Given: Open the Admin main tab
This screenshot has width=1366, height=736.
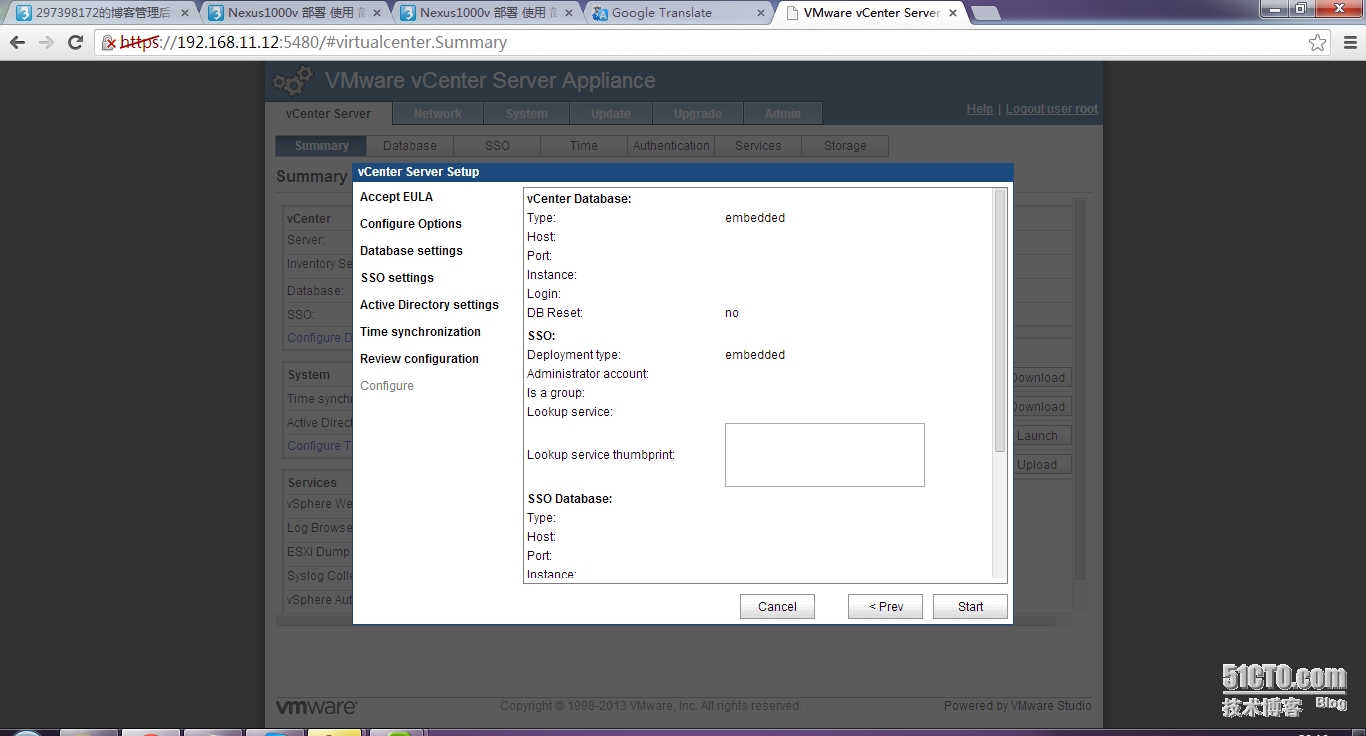Looking at the screenshot, I should tap(783, 113).
